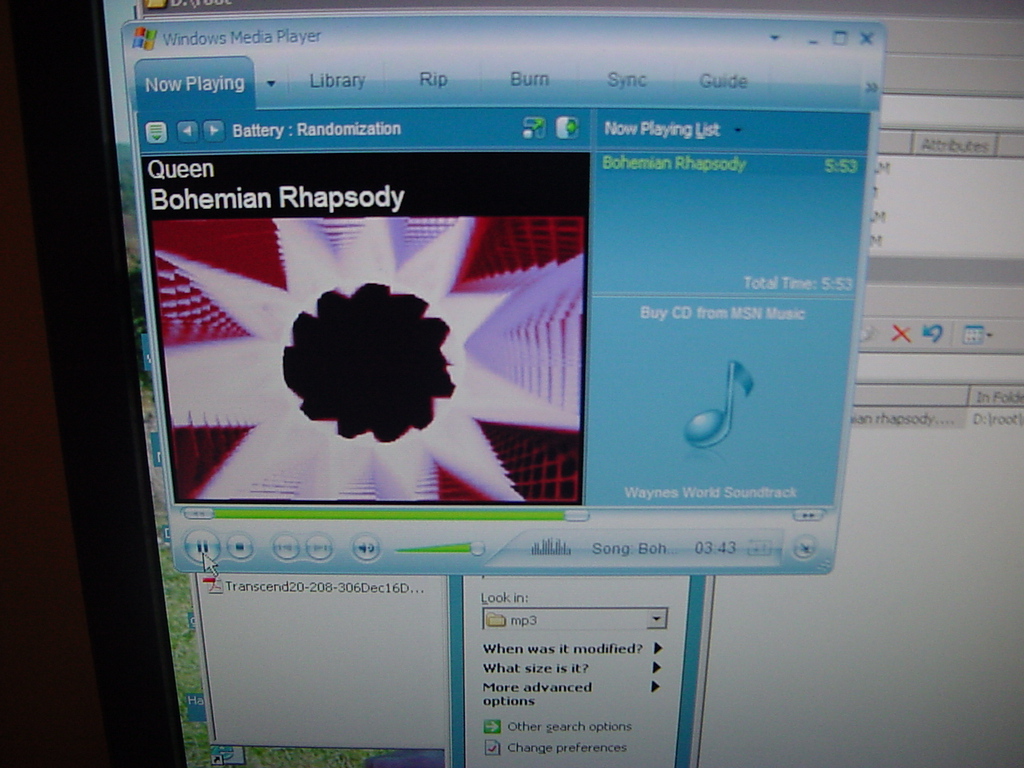This screenshot has height=768, width=1024.
Task: Click the toolbar icon right of Battery : Randomization
Action: [534, 128]
